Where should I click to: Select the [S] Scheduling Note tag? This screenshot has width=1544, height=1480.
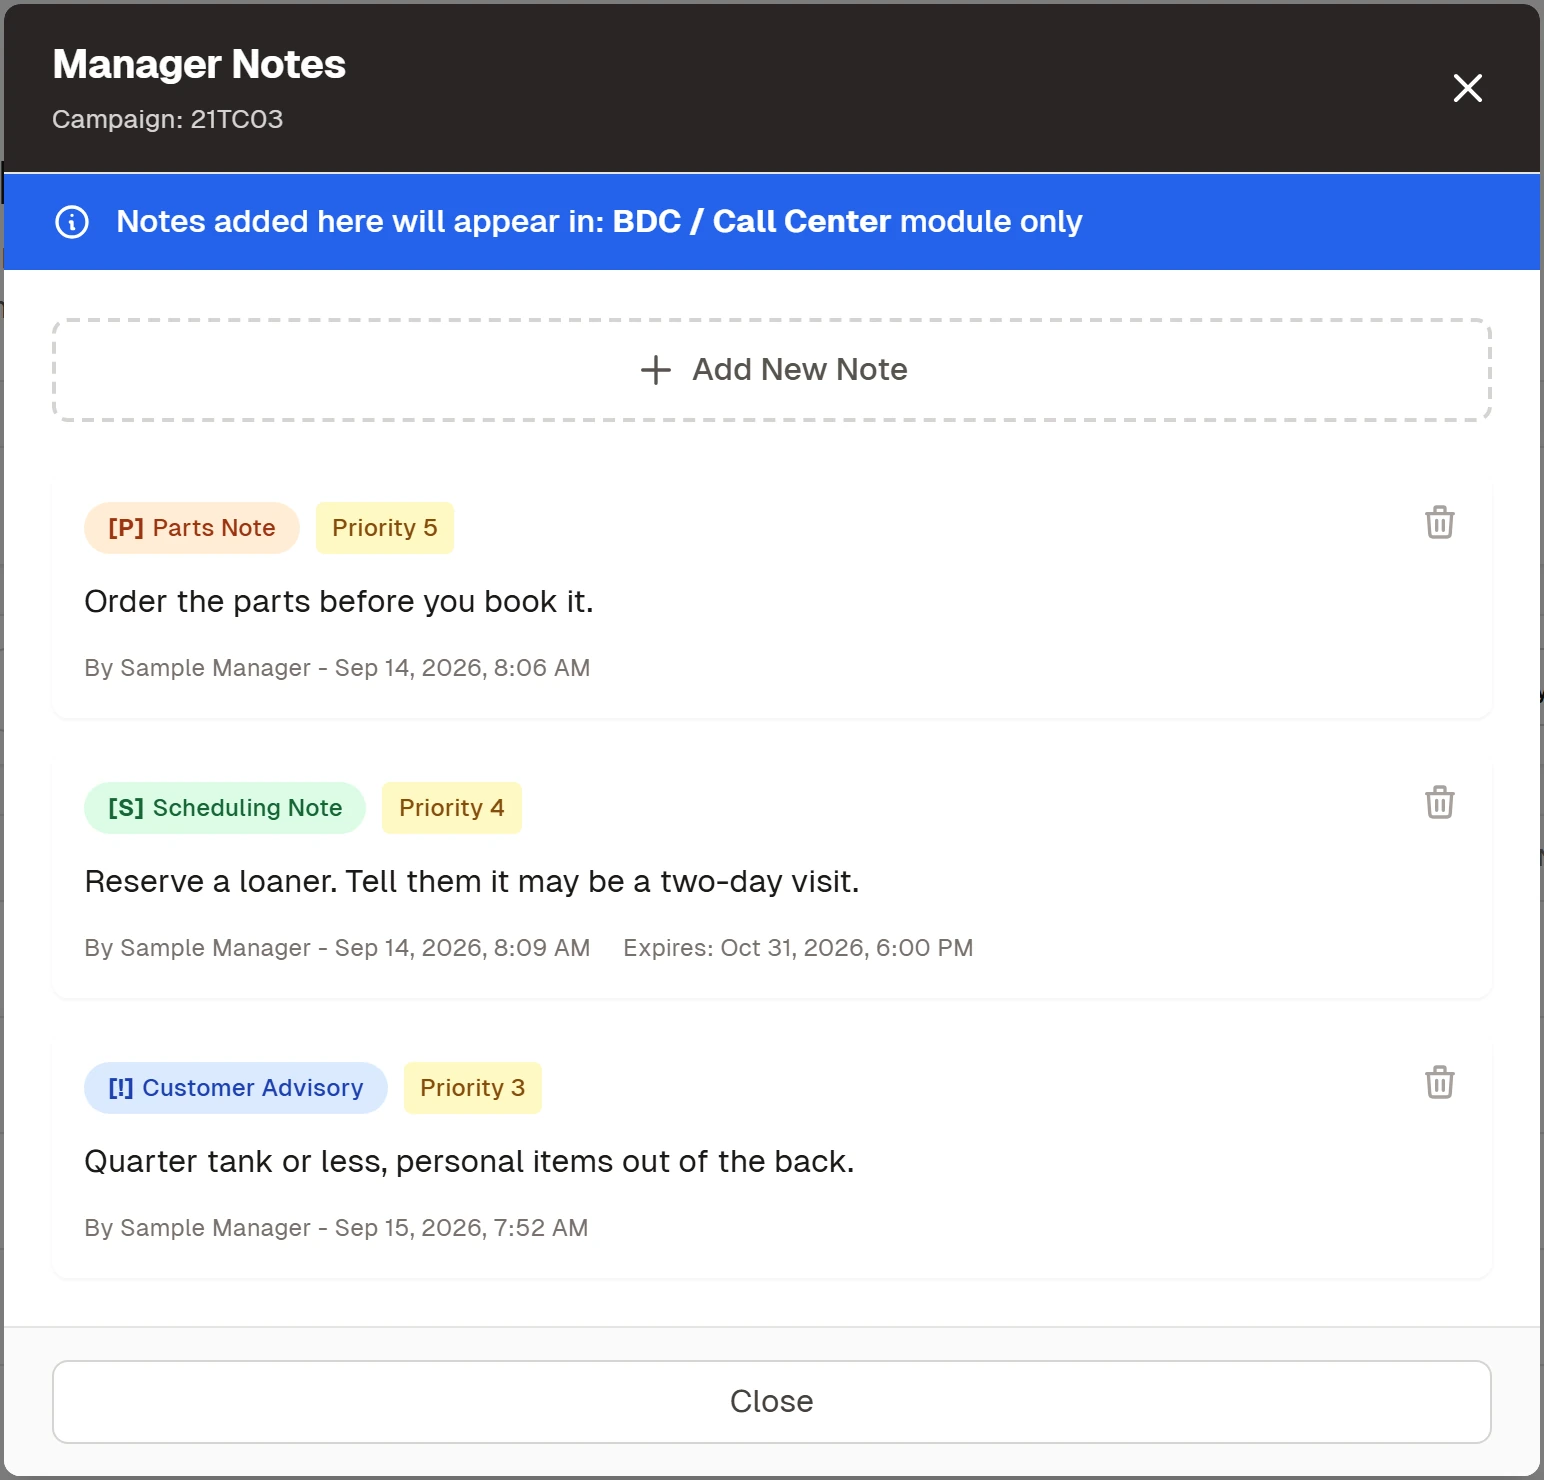(225, 808)
